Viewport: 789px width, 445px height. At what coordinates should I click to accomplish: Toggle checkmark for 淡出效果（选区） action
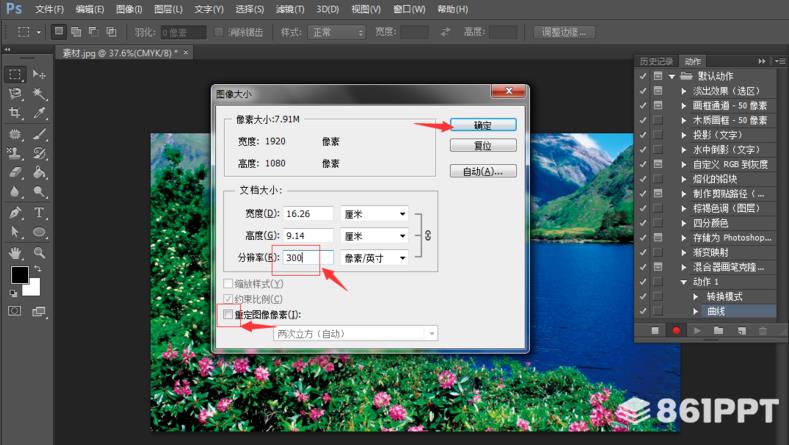click(x=642, y=90)
